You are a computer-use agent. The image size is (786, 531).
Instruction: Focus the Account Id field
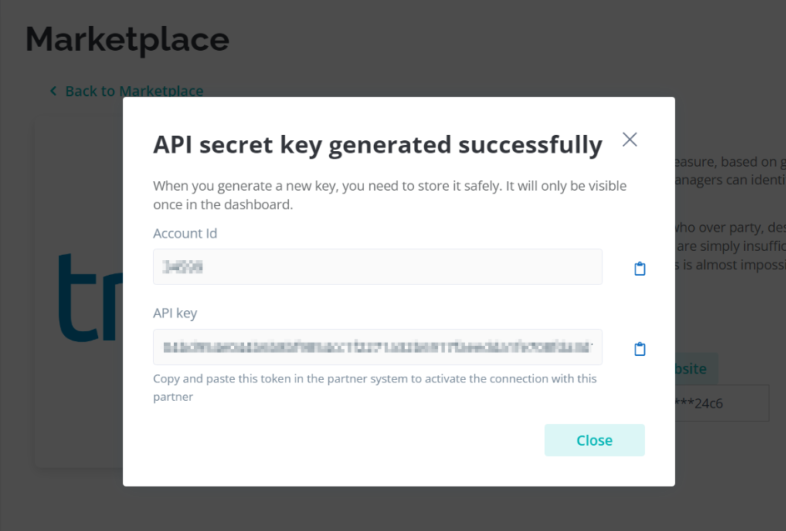[x=377, y=267]
